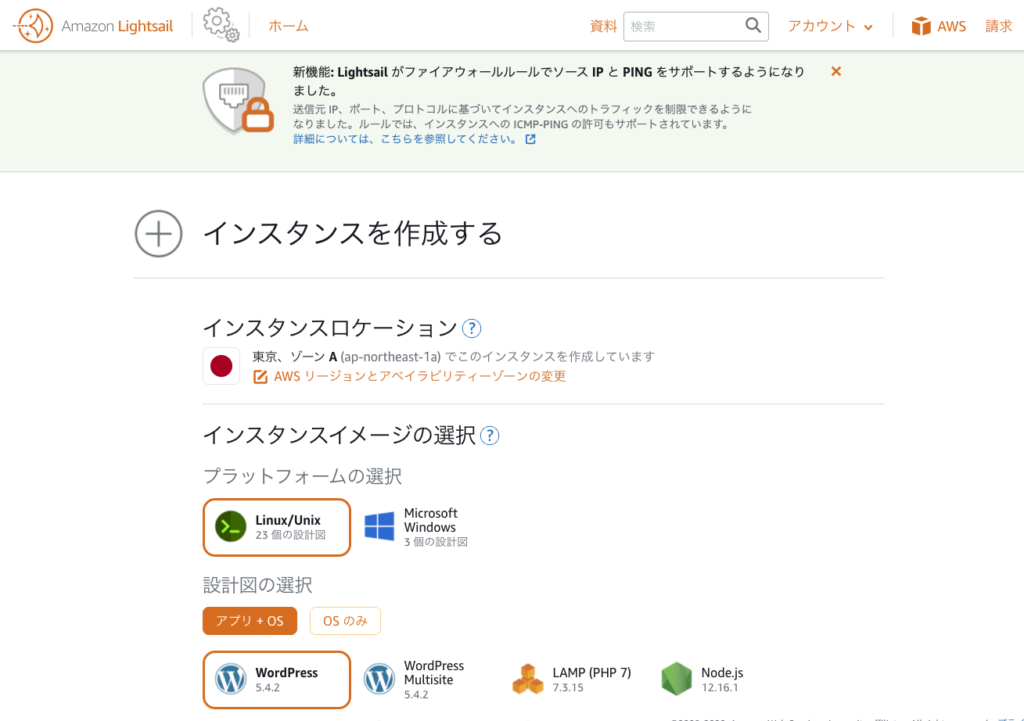Click the Amazon Lightsail logo icon
Image resolution: width=1024 pixels, height=721 pixels.
click(33, 26)
